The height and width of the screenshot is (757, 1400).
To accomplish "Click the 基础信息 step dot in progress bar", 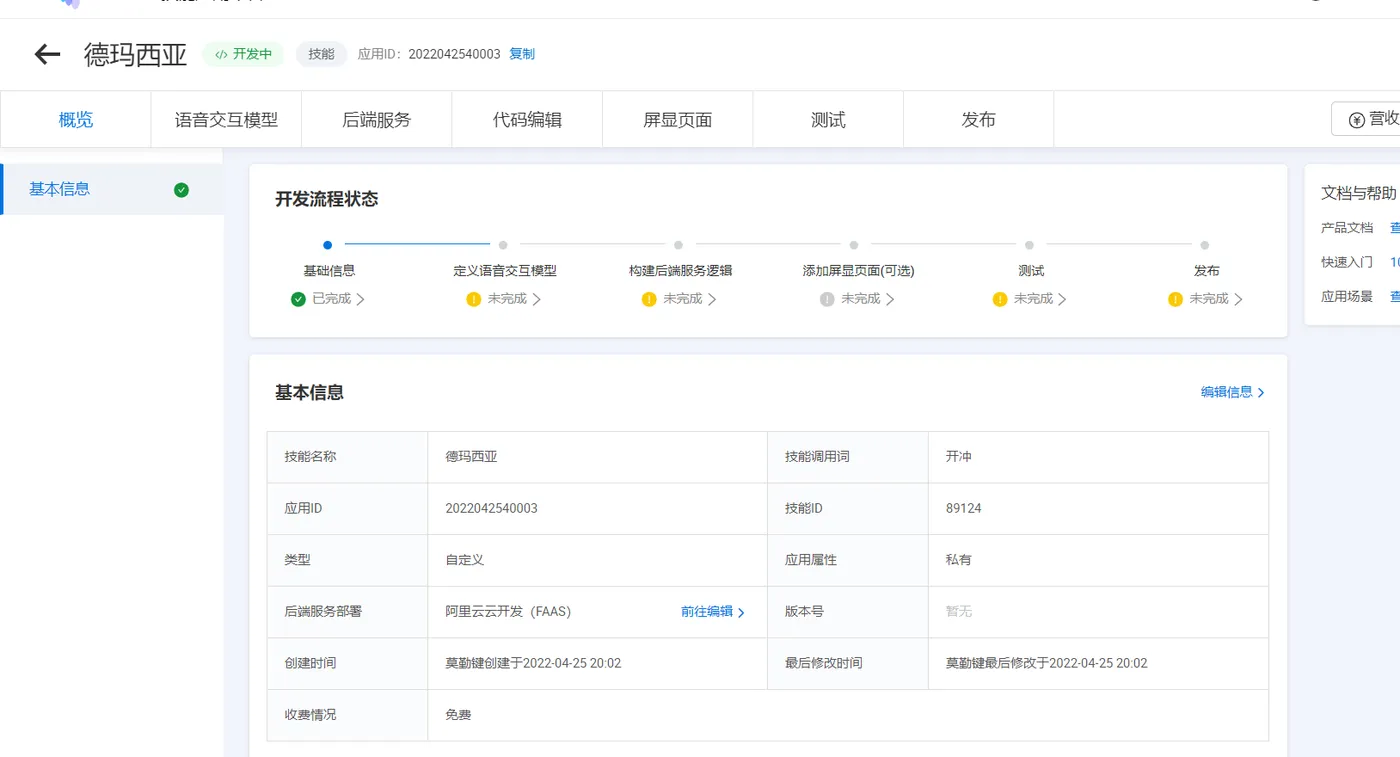I will click(x=328, y=244).
